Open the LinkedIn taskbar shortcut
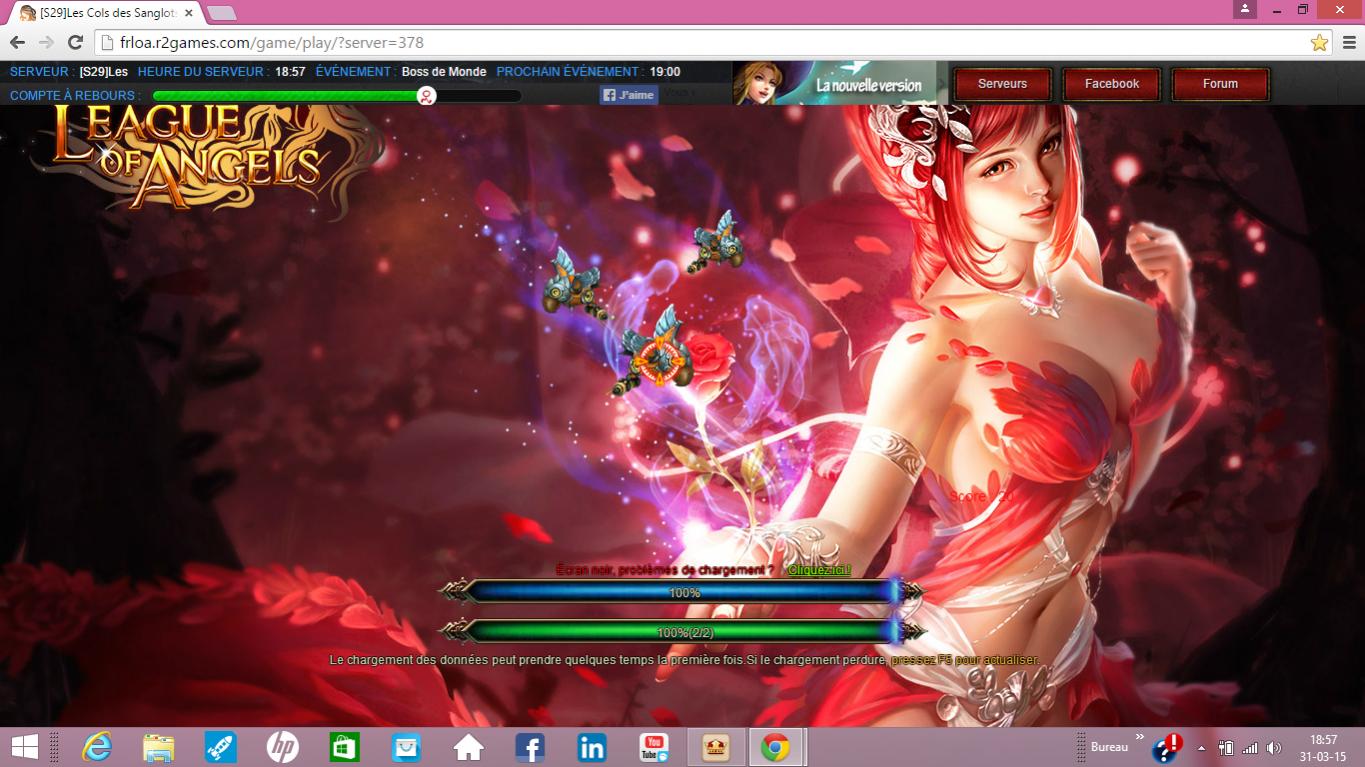 (x=592, y=747)
